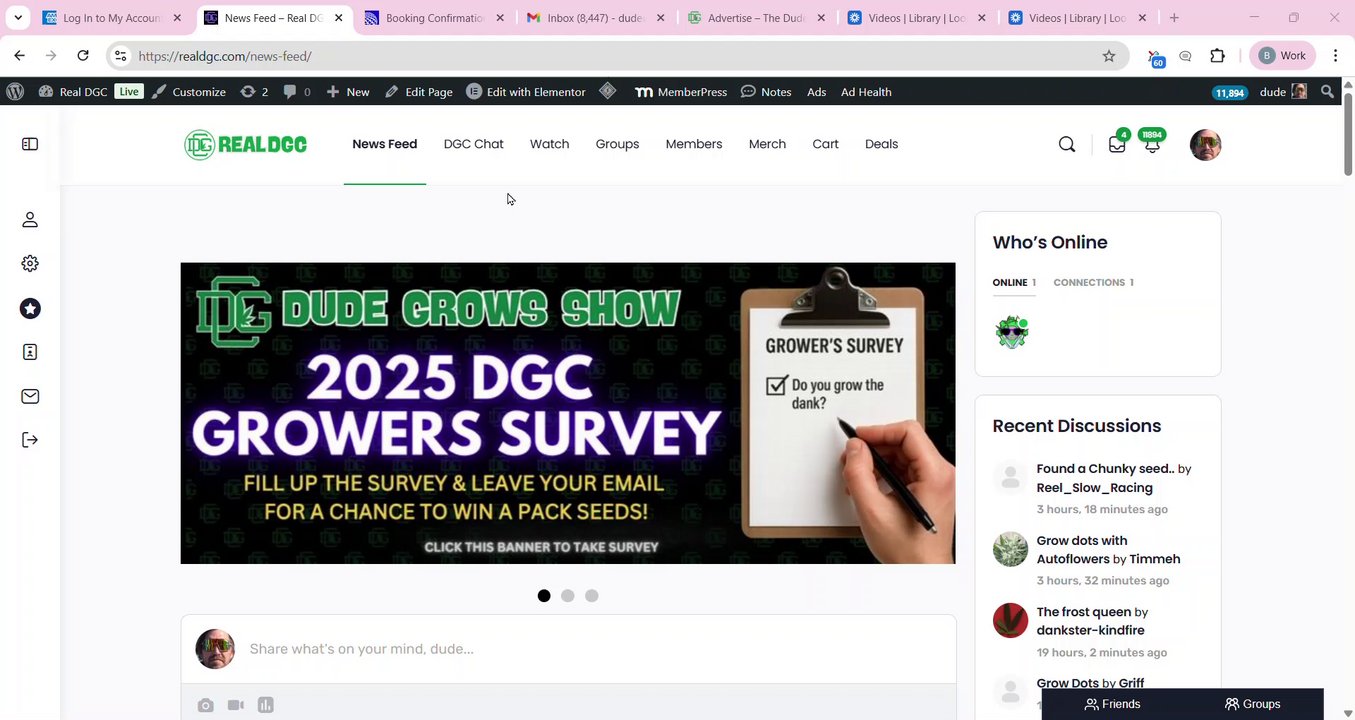This screenshot has height=720, width=1355.
Task: Open the MemberPress admin menu
Action: 681,91
